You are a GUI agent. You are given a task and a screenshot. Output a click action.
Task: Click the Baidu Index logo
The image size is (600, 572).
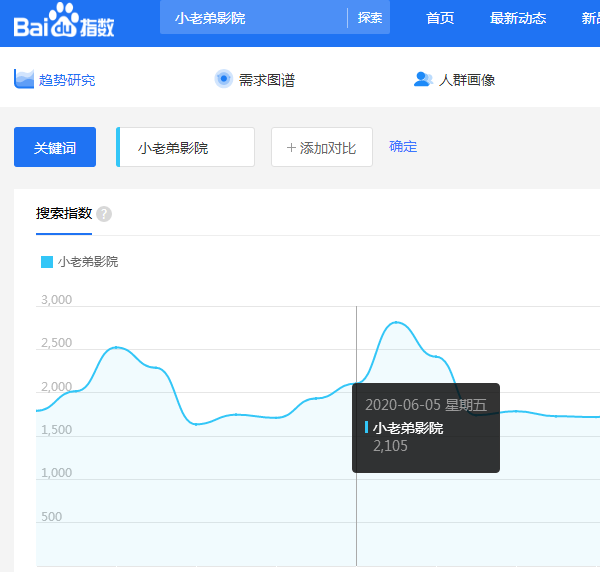[64, 20]
